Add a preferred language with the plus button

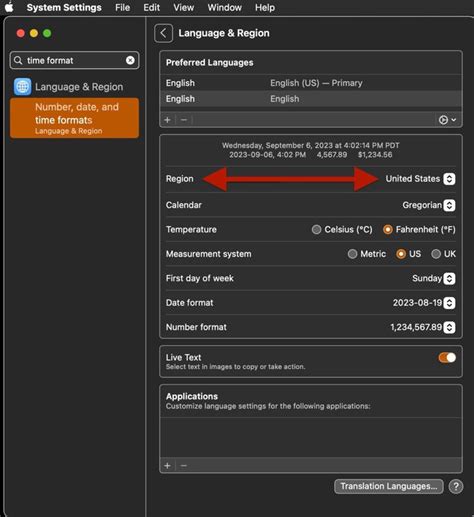[168, 120]
